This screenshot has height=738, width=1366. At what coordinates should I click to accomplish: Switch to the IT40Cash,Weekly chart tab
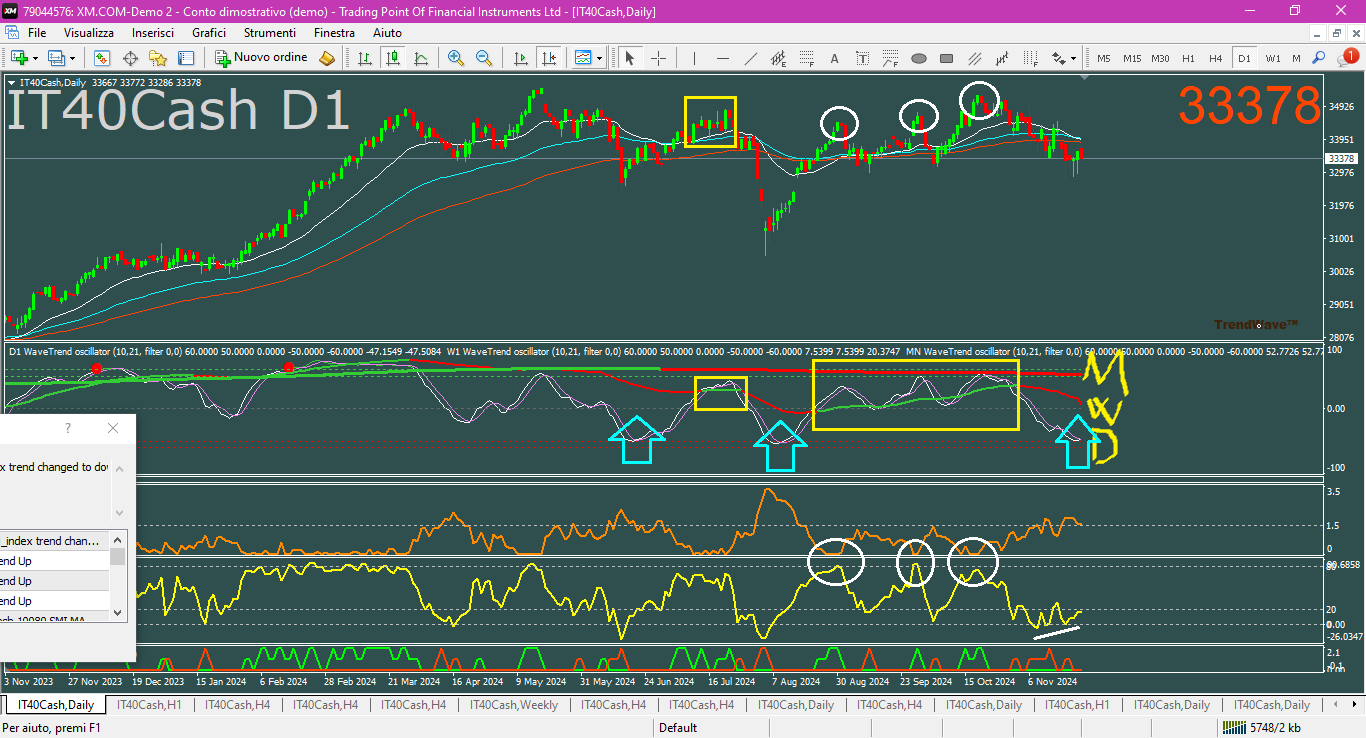[514, 705]
